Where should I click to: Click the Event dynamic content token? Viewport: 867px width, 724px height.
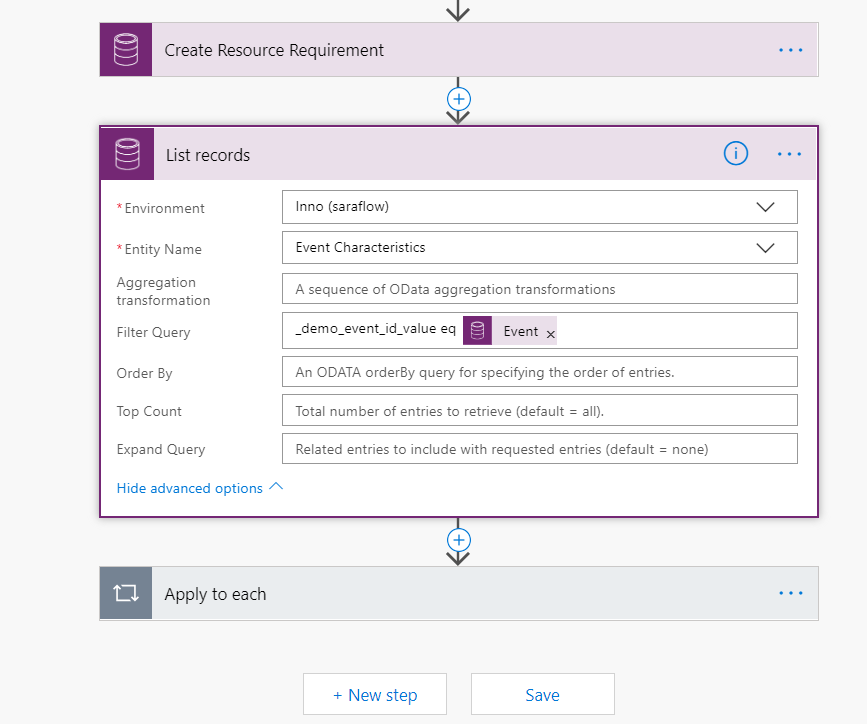coord(520,331)
